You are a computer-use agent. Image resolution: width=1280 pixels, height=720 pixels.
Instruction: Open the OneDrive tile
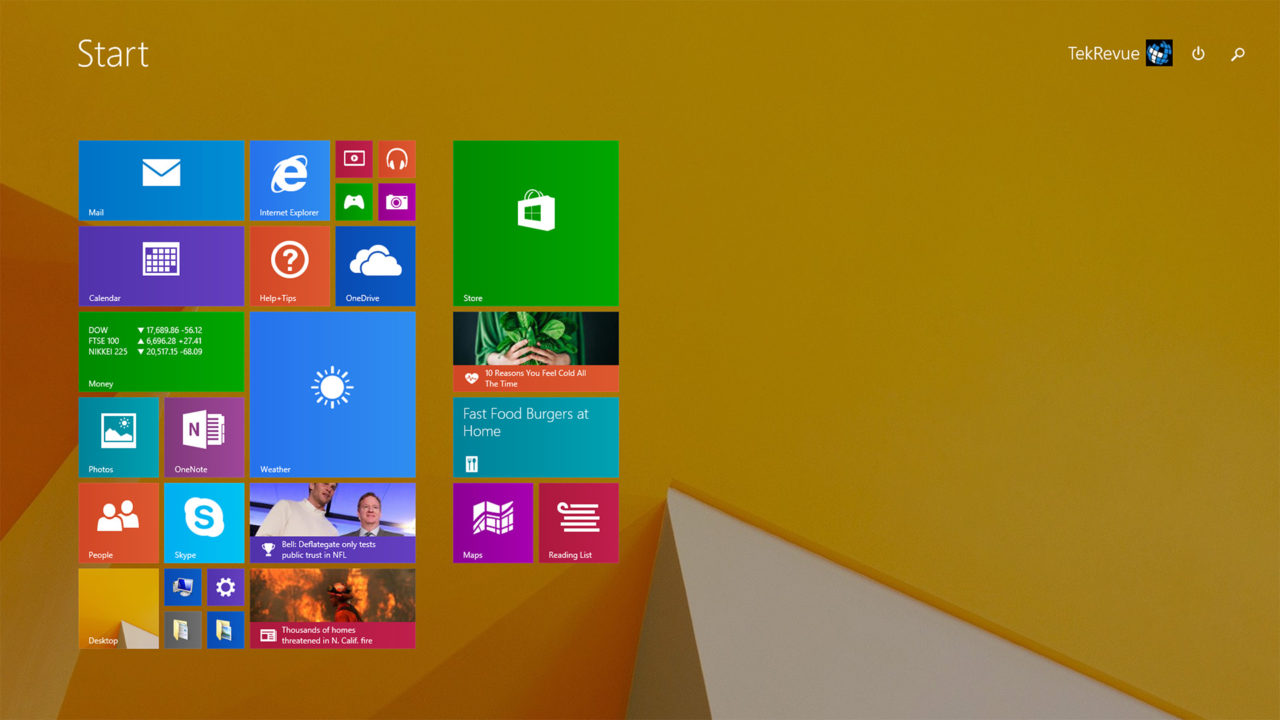[x=375, y=266]
